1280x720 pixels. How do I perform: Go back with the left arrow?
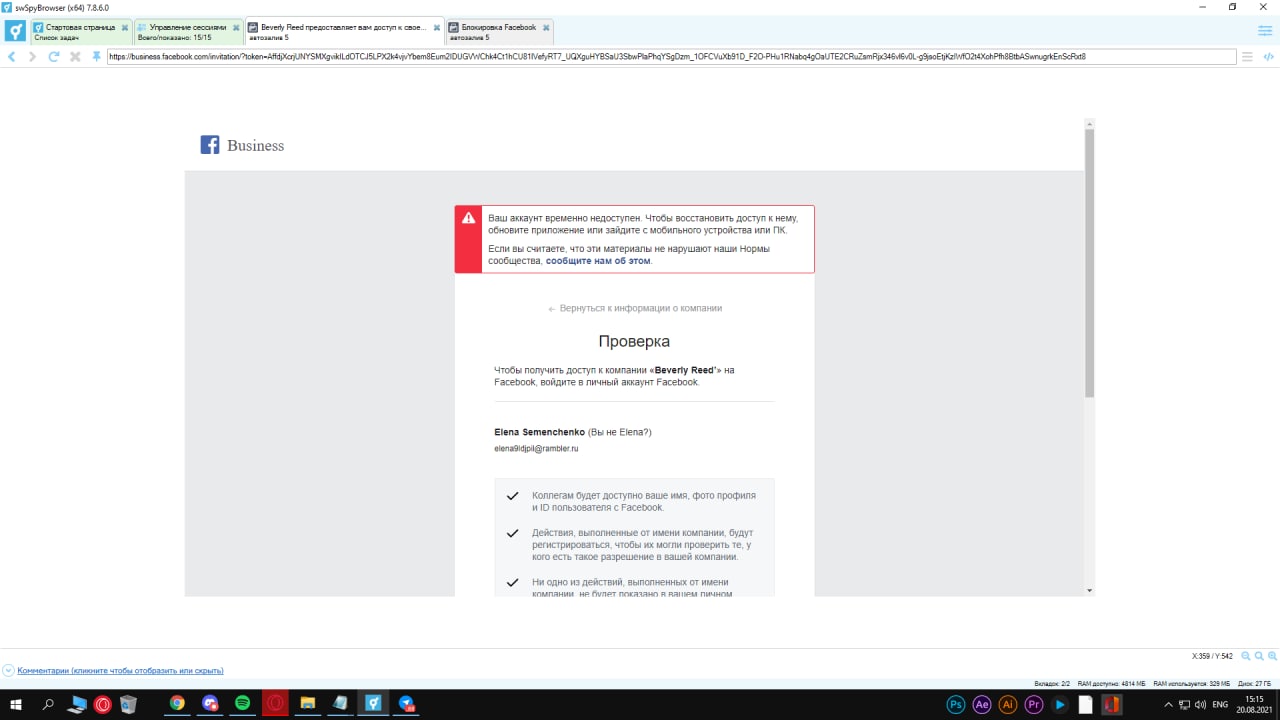[11, 57]
